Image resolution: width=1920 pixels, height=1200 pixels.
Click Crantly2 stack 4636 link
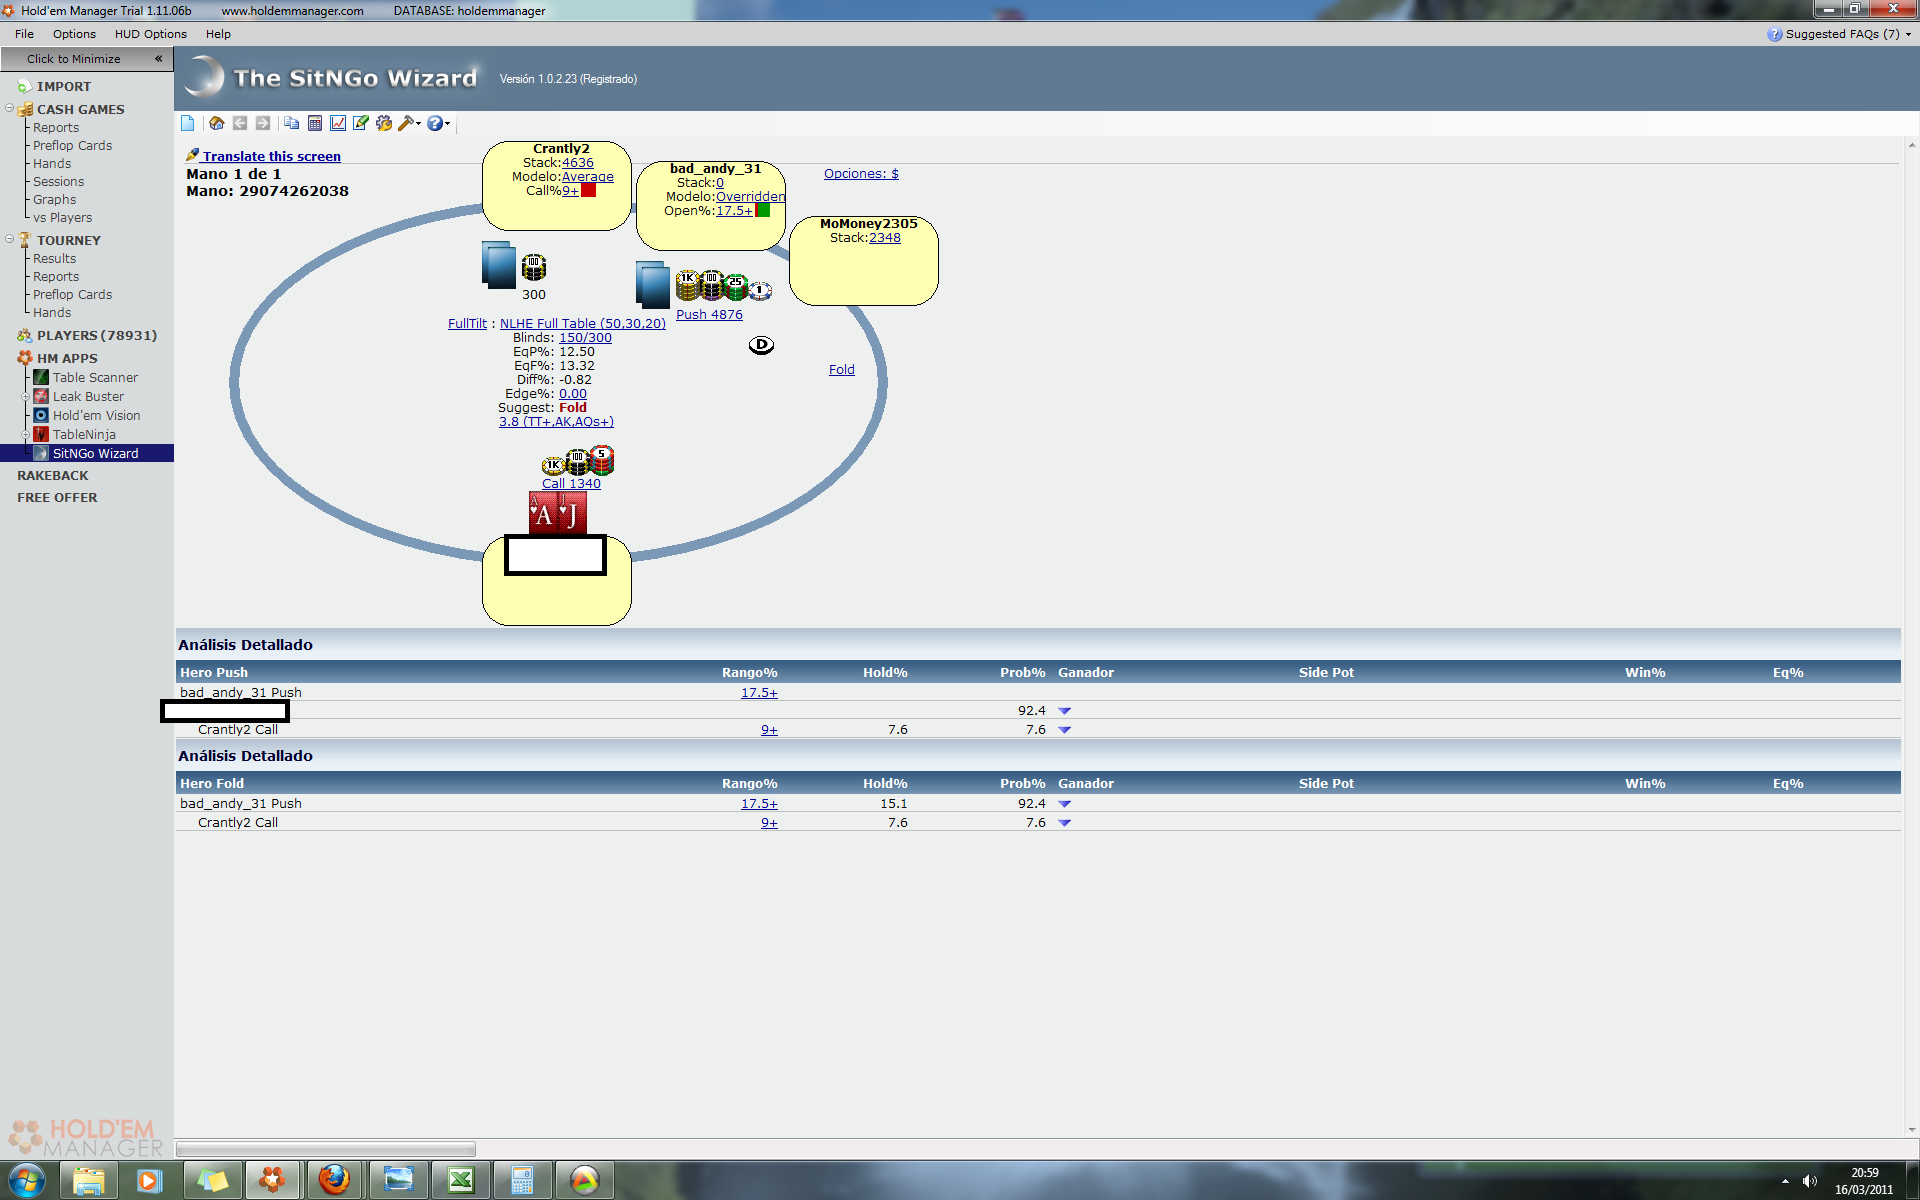[577, 163]
